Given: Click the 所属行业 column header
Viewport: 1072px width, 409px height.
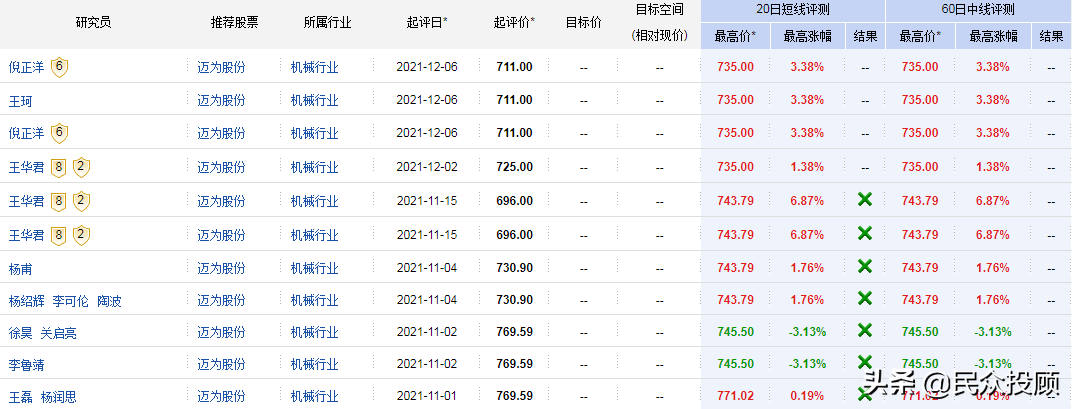Looking at the screenshot, I should (327, 23).
